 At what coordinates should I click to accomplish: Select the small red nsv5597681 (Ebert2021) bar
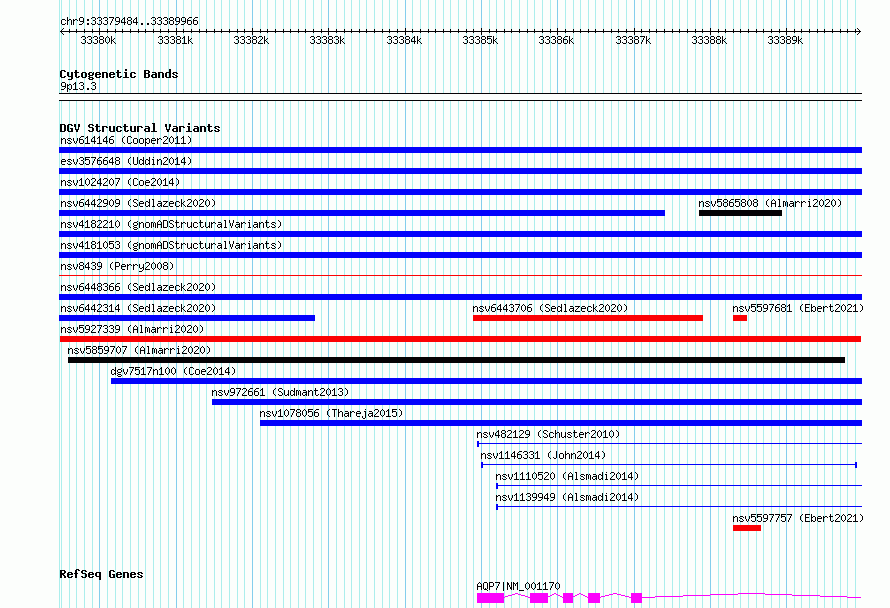pyautogui.click(x=740, y=318)
